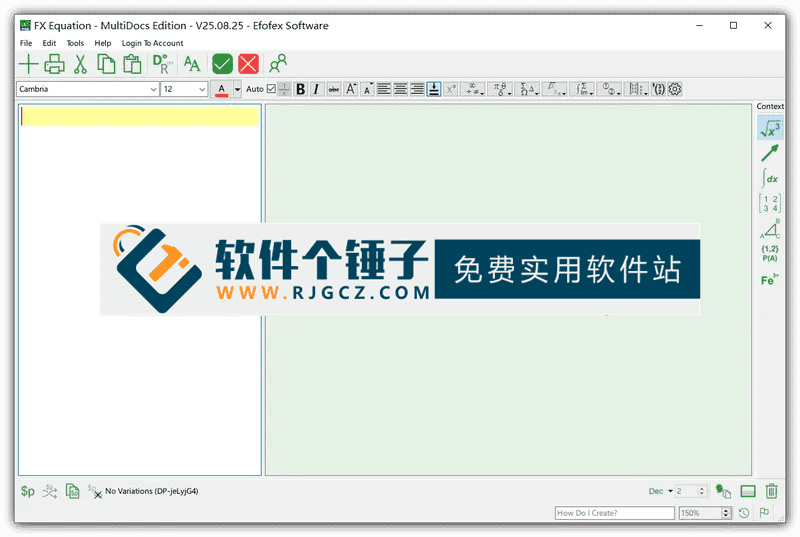800x537 pixels.
Task: Toggle the bottom vertical alignment button
Action: [x=434, y=89]
